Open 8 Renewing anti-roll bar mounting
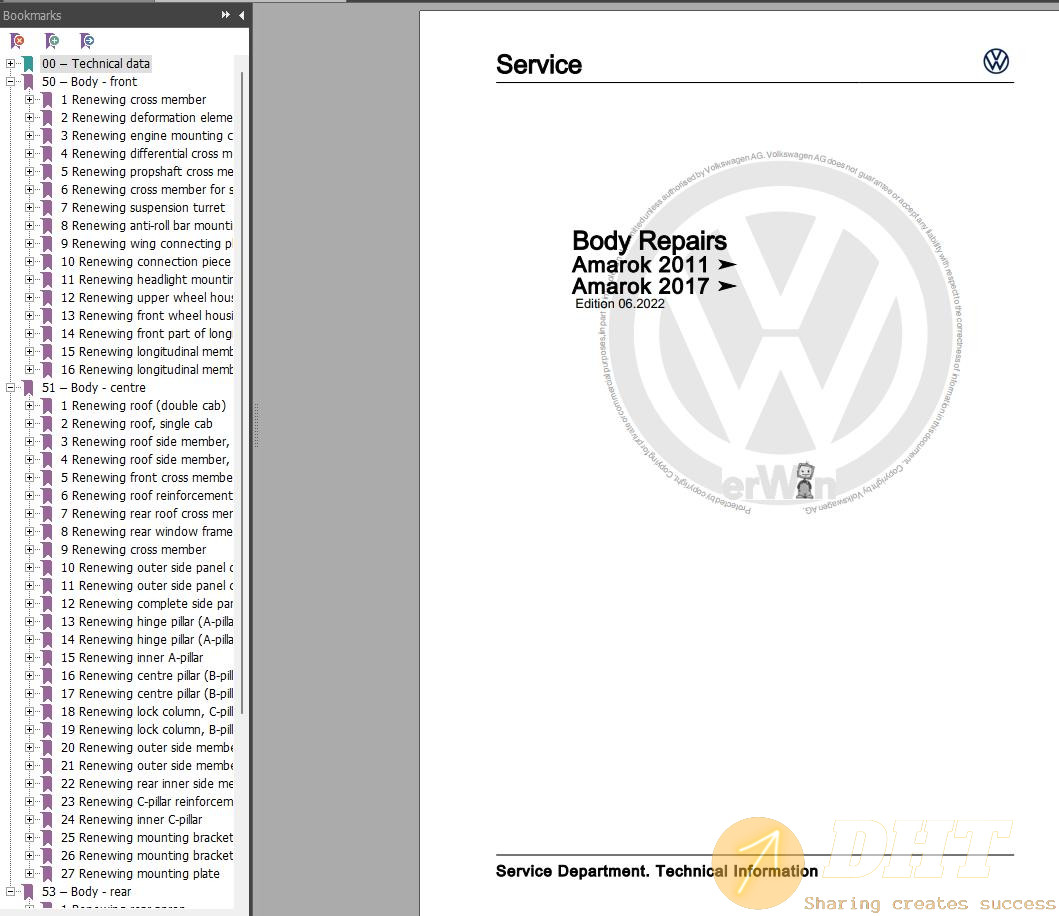The image size is (1059, 916). [x=147, y=226]
